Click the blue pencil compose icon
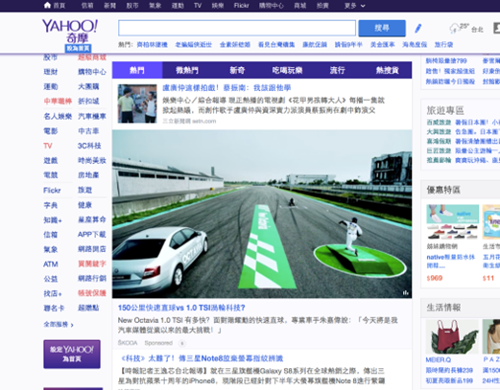Image resolution: width=500 pixels, height=390 pixels. (418, 28)
